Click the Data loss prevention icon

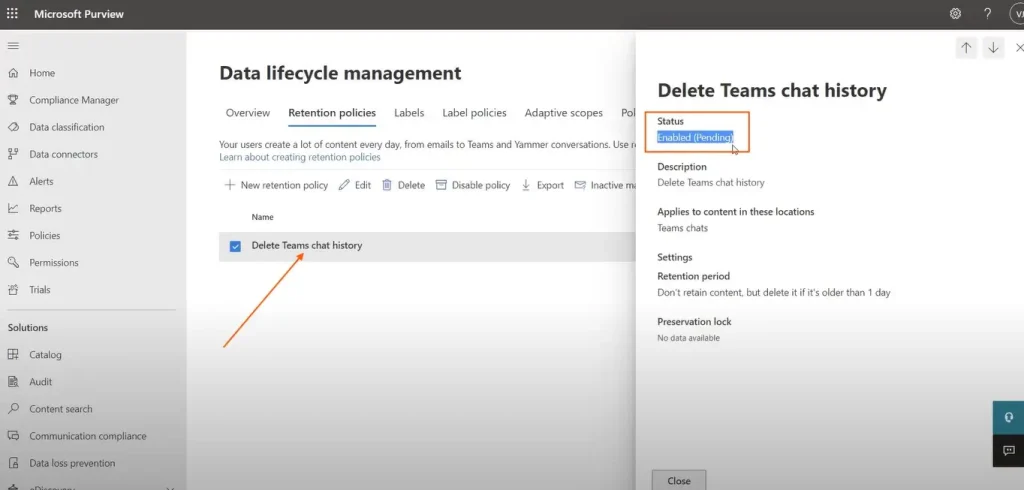pos(13,463)
